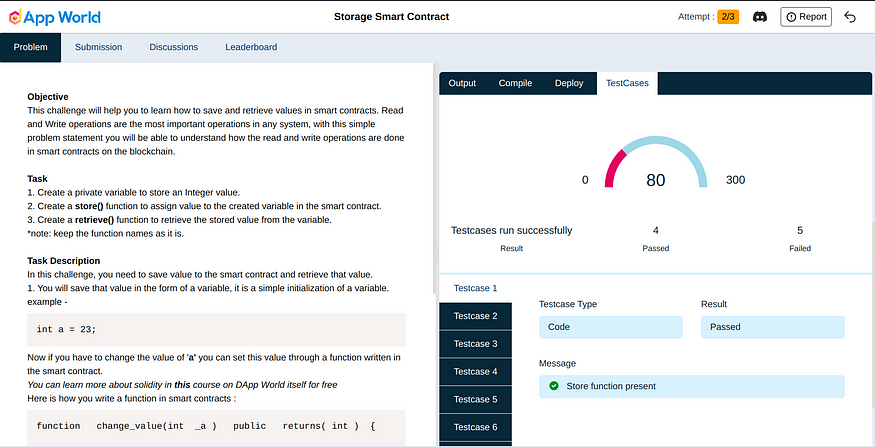Image resolution: width=875 pixels, height=447 pixels.
Task: Select Testcase 3
Action: tap(475, 344)
